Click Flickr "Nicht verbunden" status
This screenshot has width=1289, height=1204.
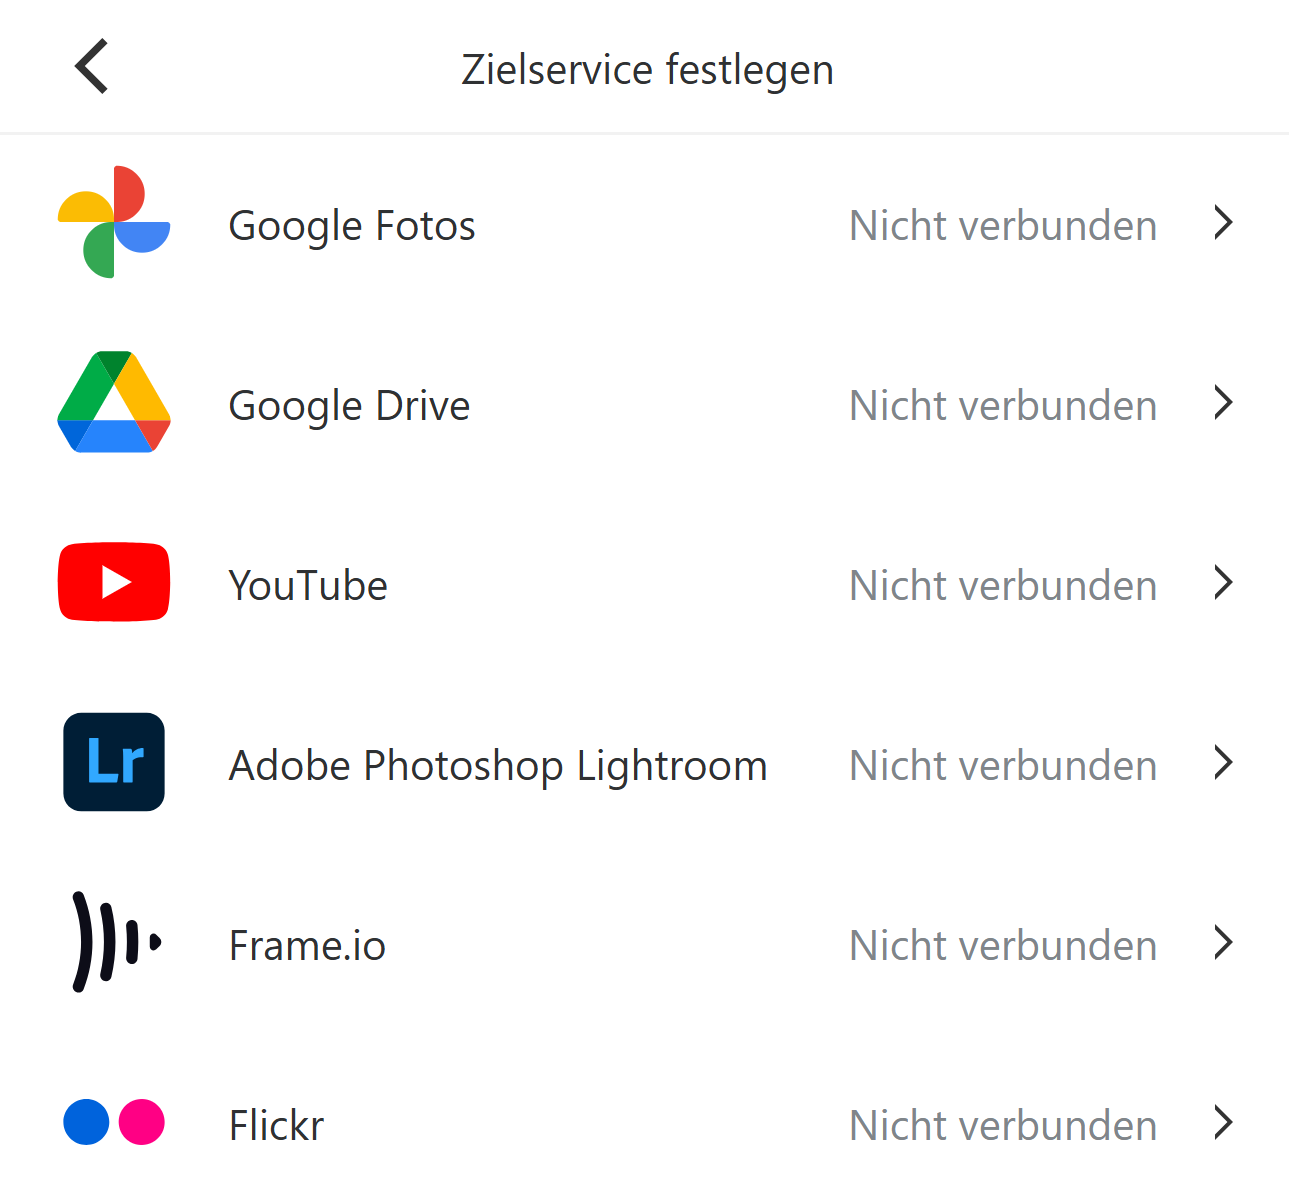coord(1003,1126)
